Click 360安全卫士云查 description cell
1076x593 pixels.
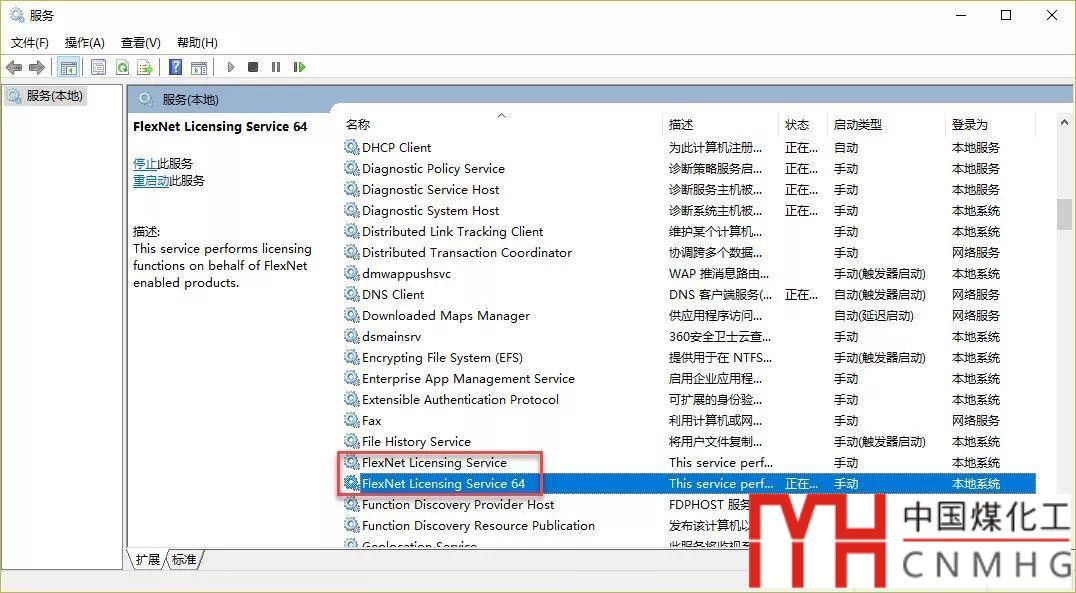coord(720,337)
